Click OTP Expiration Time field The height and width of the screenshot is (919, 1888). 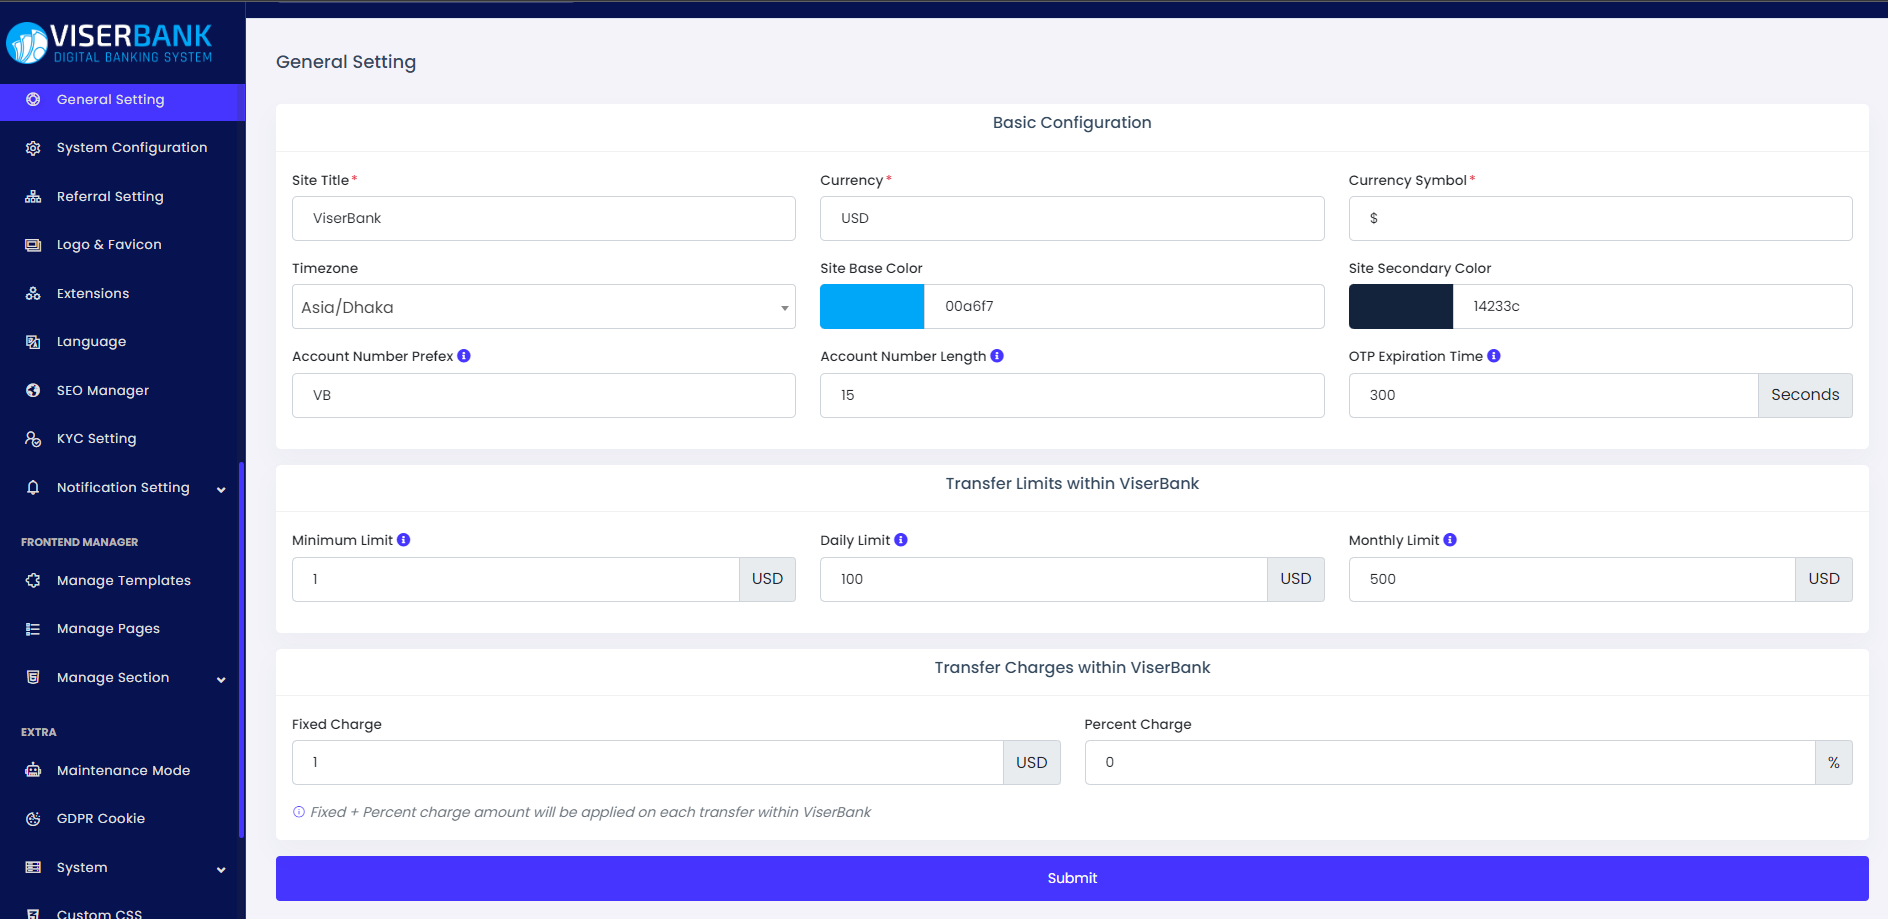1553,395
